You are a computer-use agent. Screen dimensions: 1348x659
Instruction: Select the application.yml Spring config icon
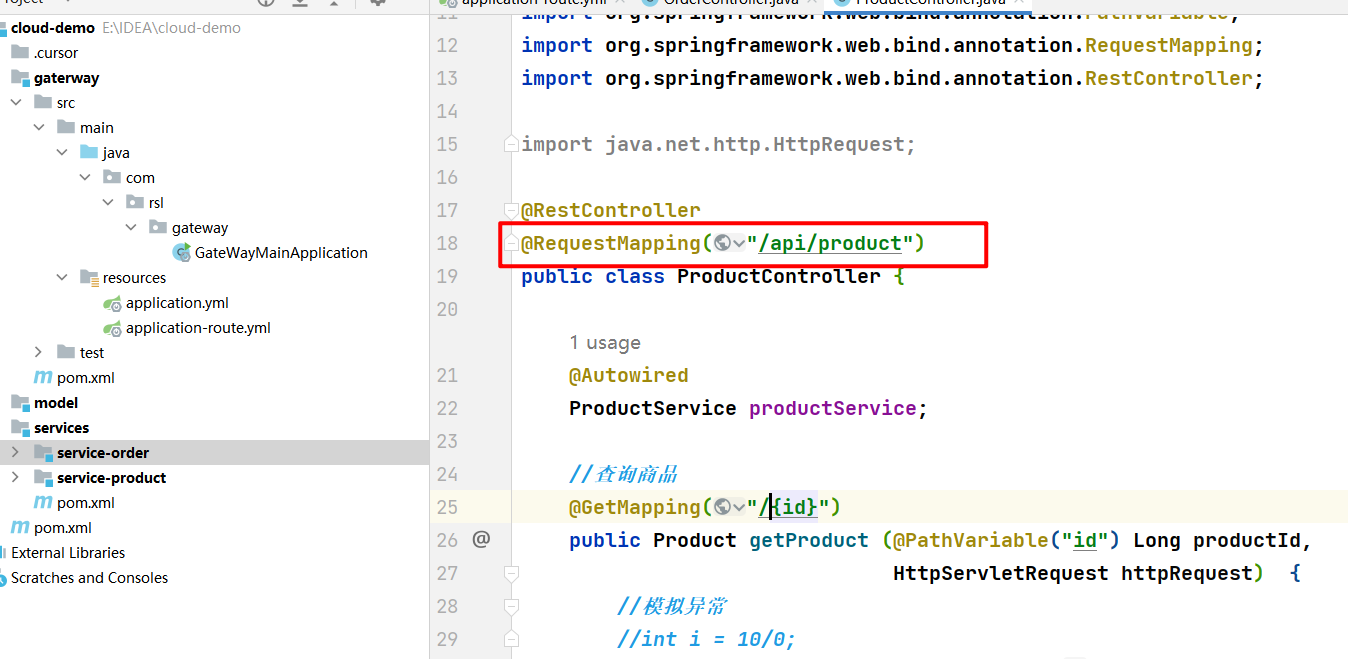(x=112, y=303)
